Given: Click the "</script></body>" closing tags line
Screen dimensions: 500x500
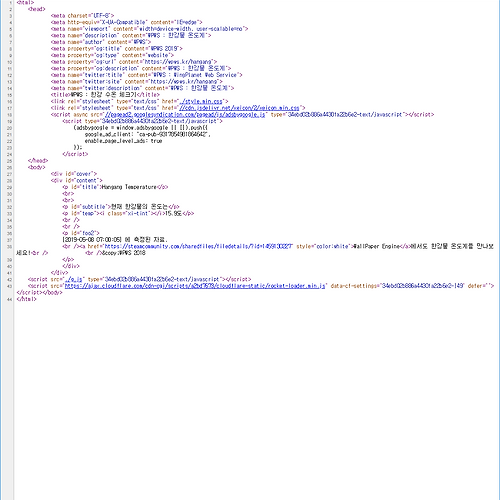Looking at the screenshot, I should click(39, 293).
